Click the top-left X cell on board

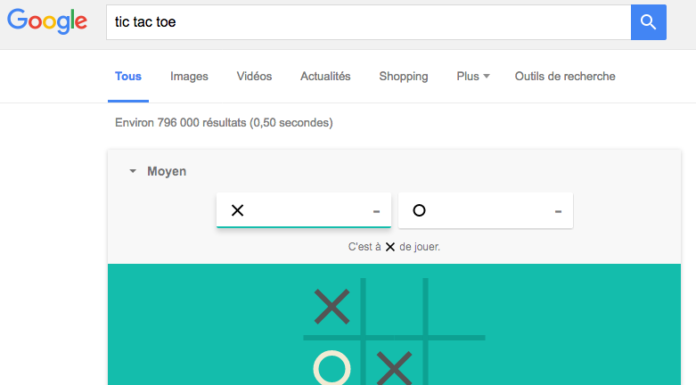click(x=332, y=306)
